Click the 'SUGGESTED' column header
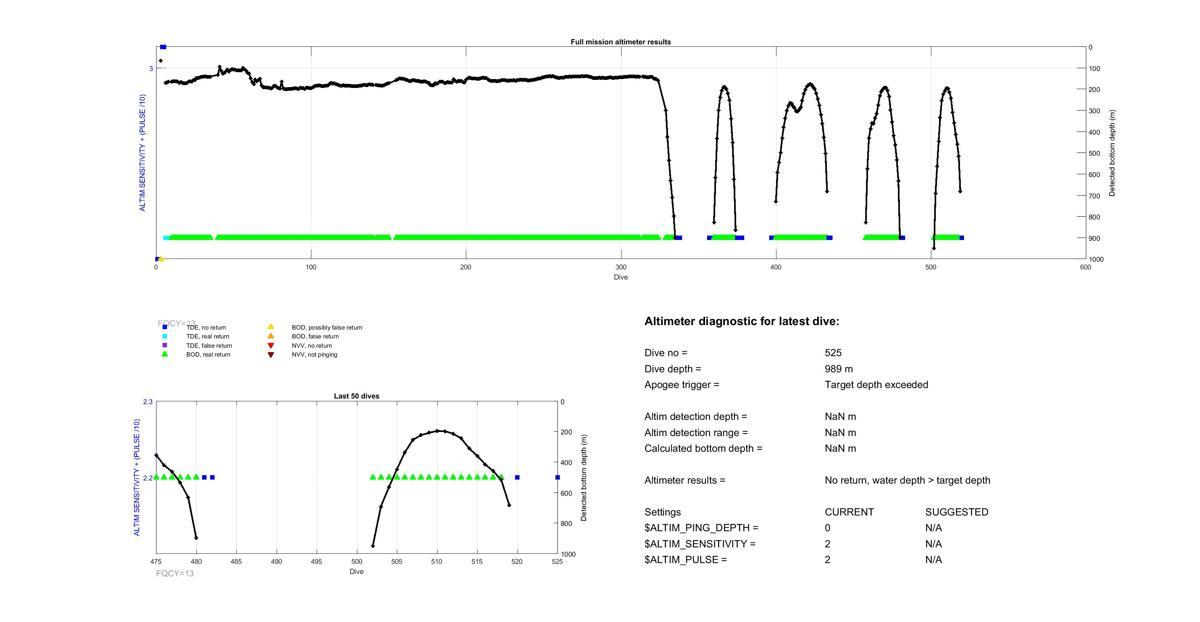Image resolution: width=1200 pixels, height=622 pixels. pyautogui.click(x=957, y=512)
